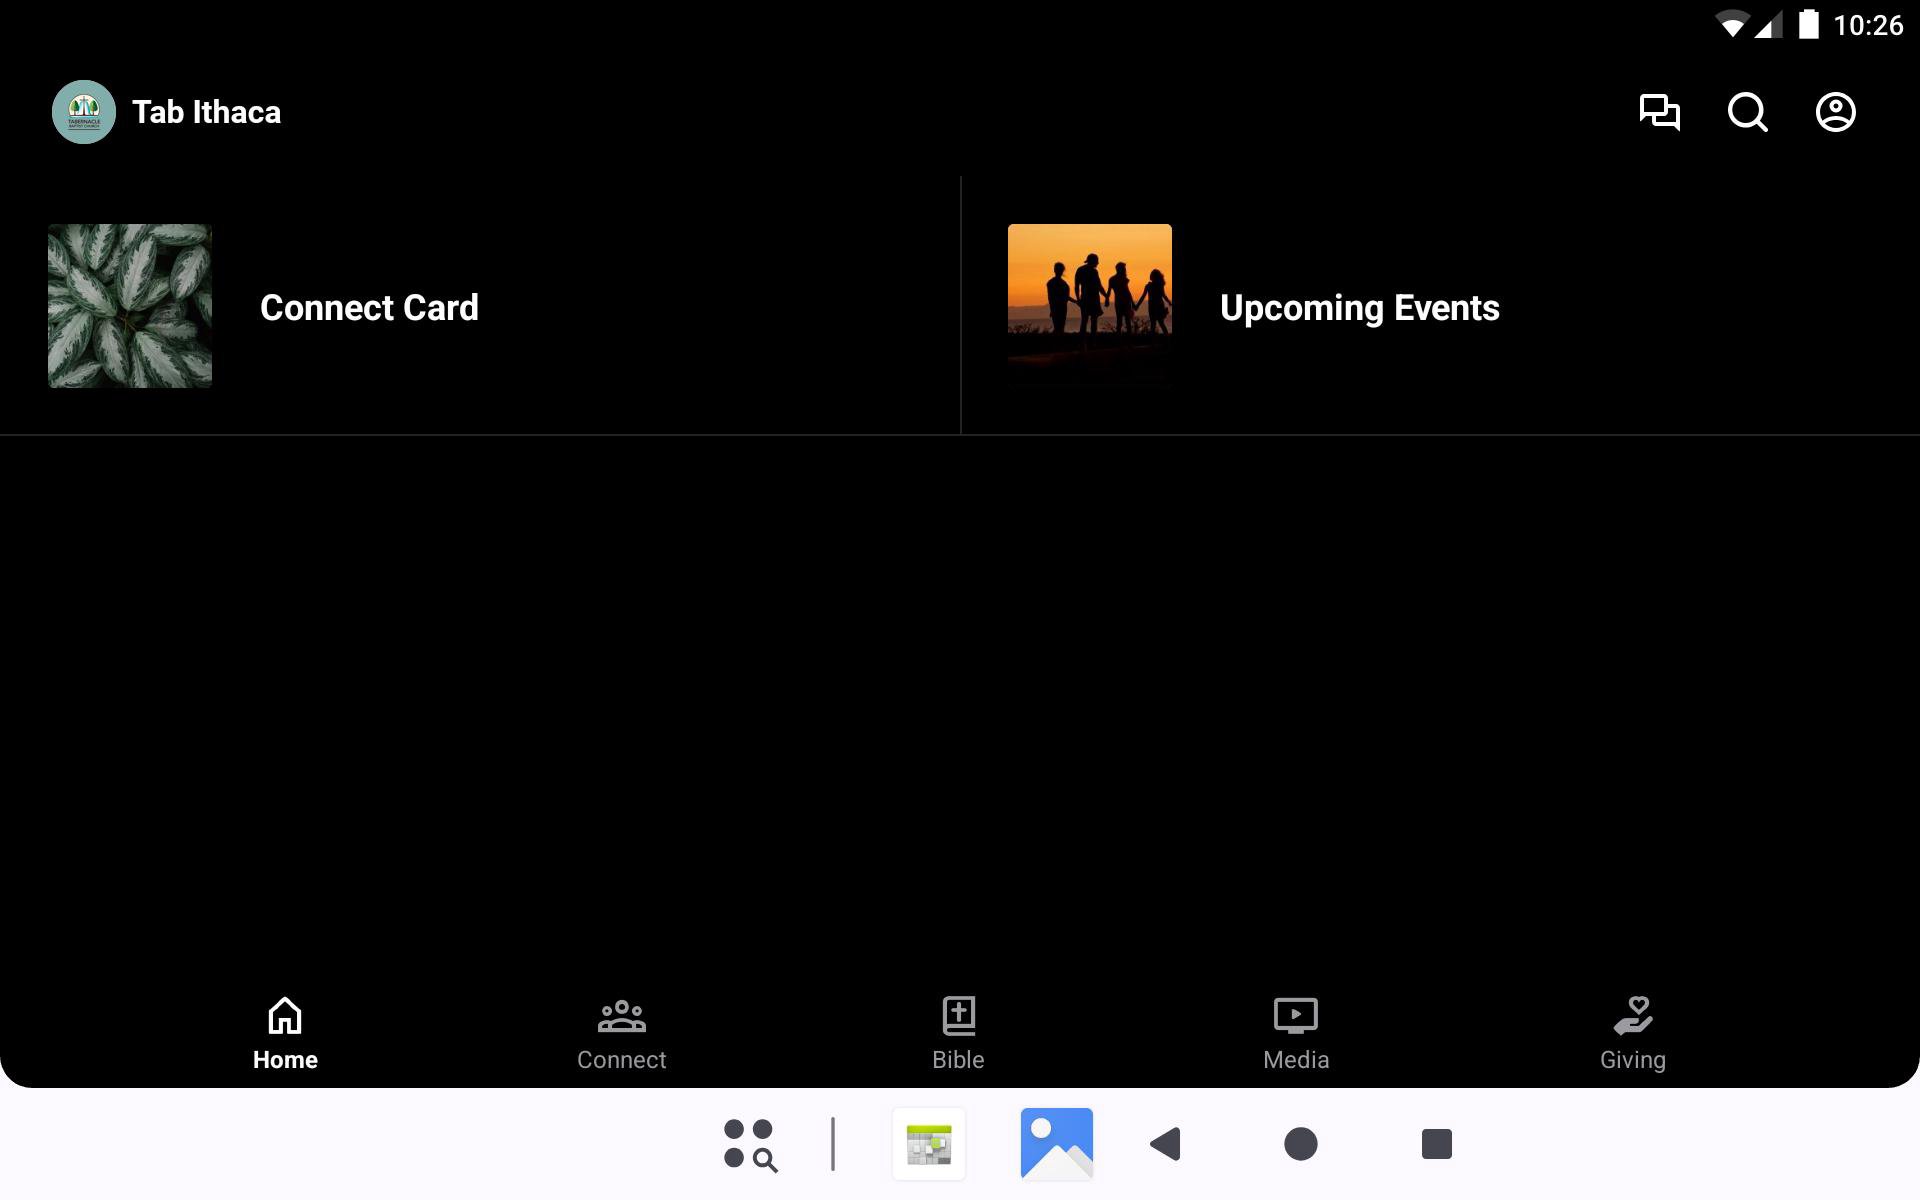Open the Connect Card link

coord(369,308)
